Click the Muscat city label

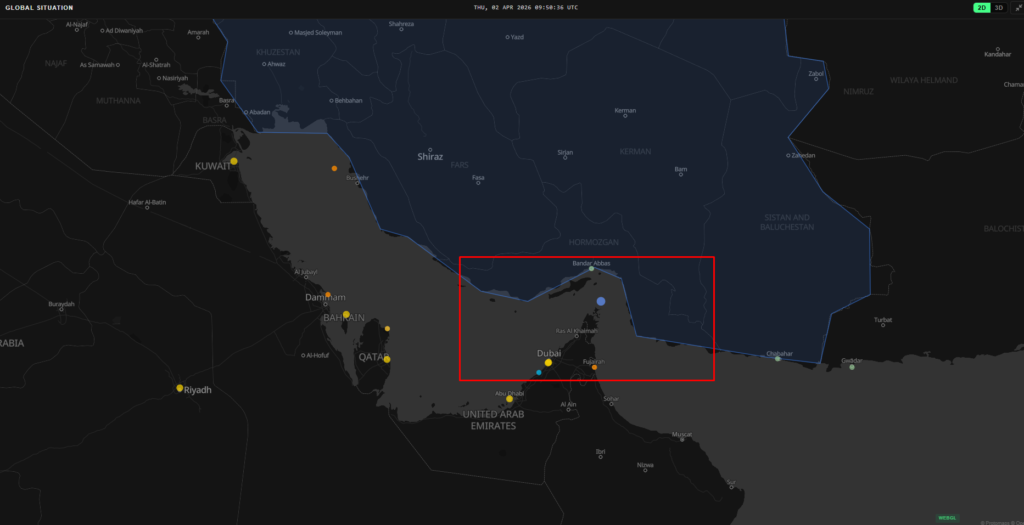681,434
